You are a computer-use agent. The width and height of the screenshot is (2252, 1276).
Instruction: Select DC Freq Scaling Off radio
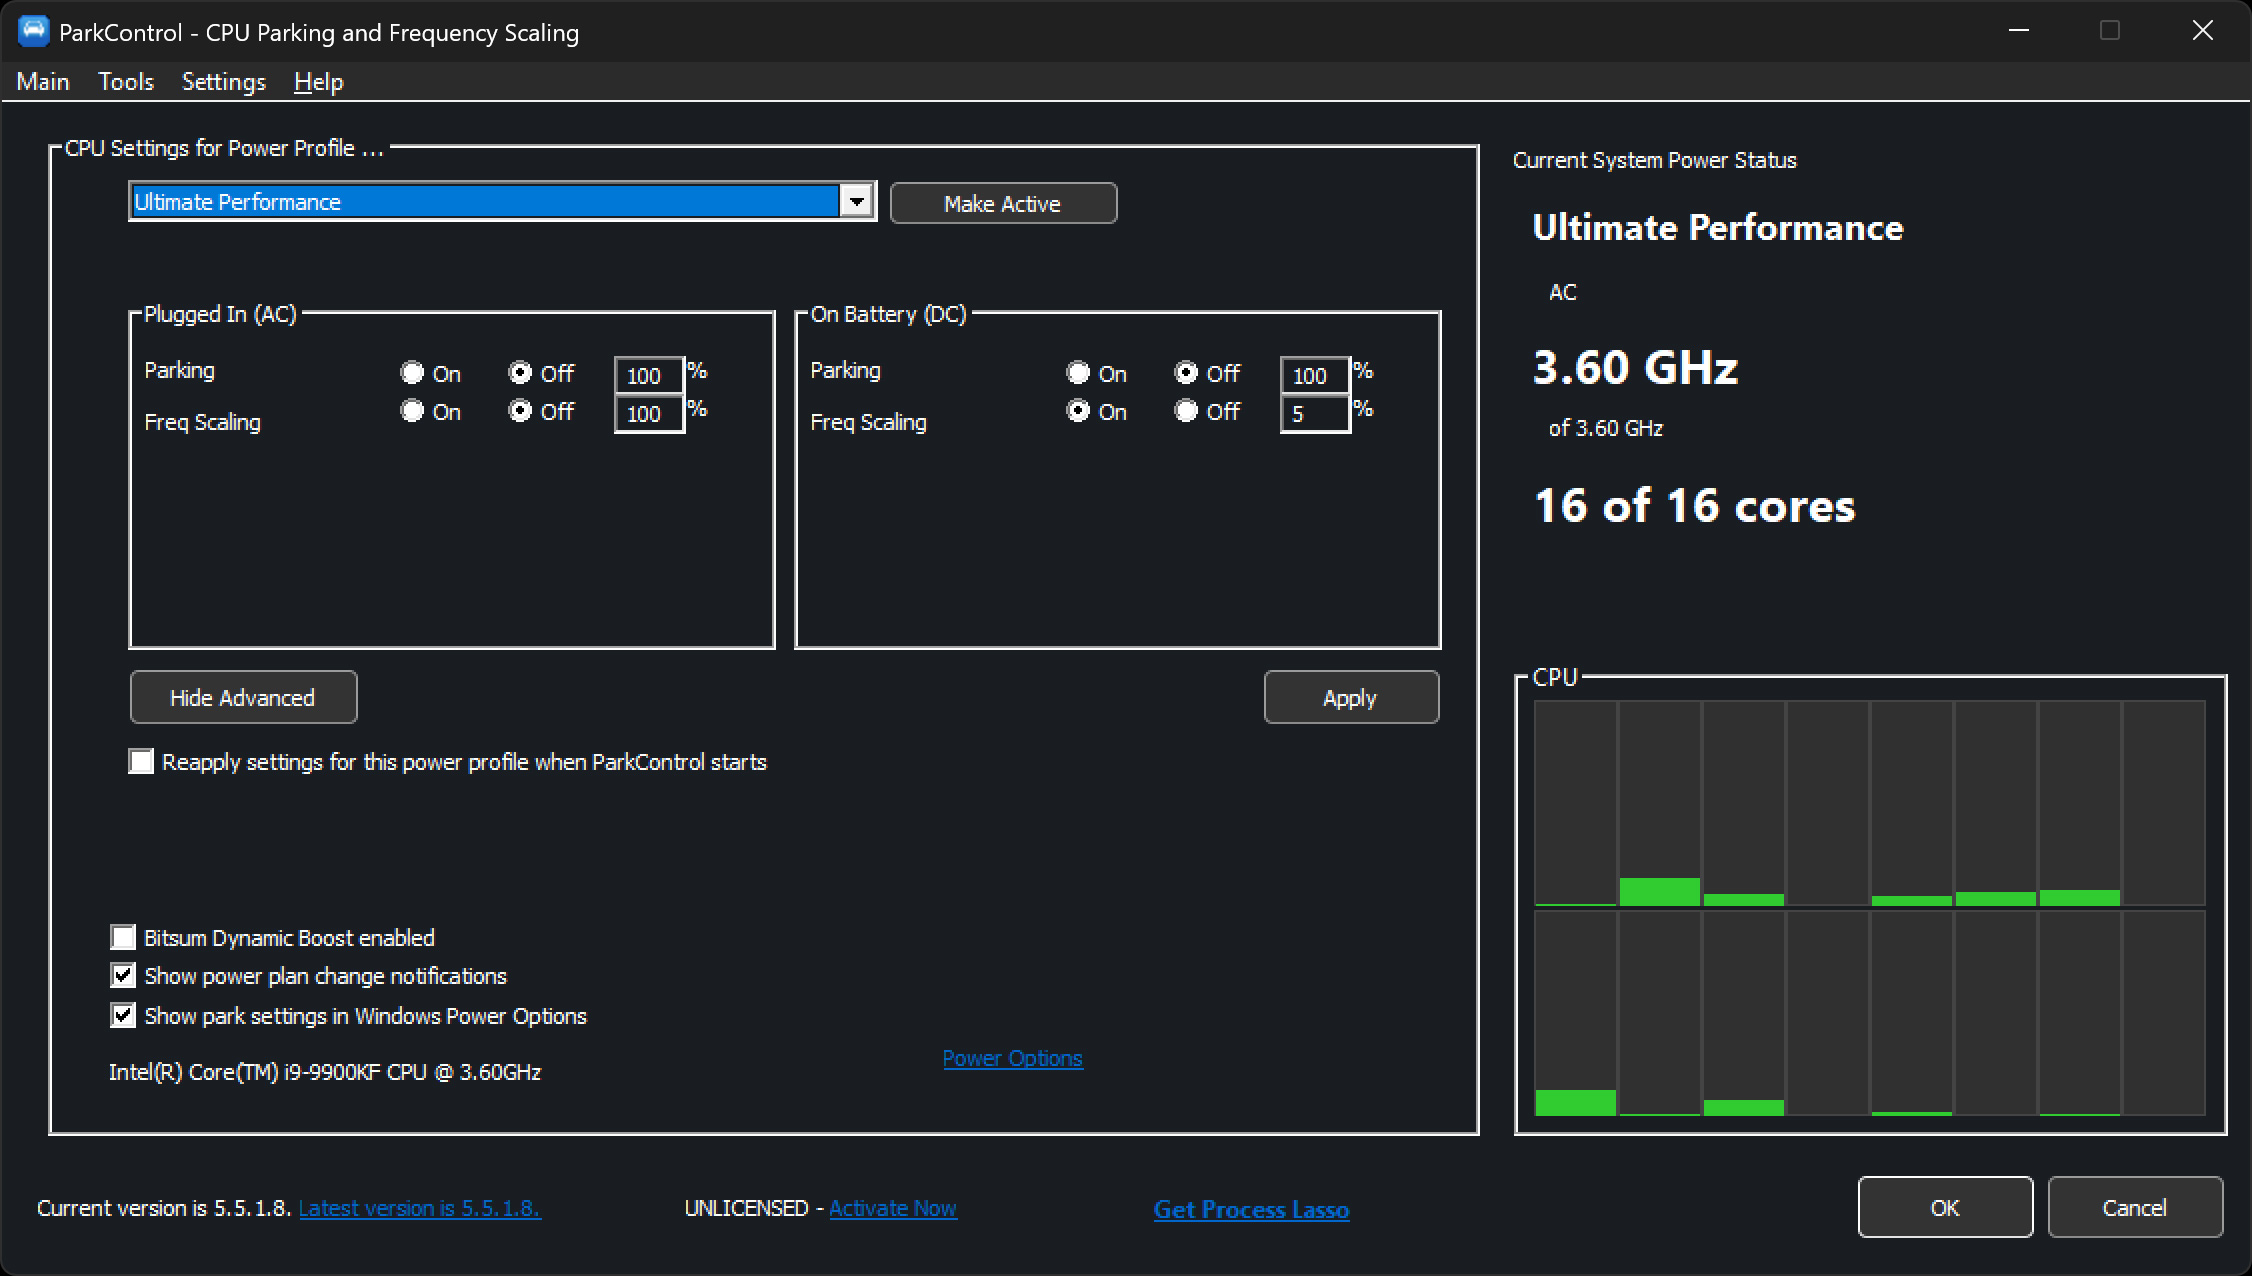tap(1186, 411)
